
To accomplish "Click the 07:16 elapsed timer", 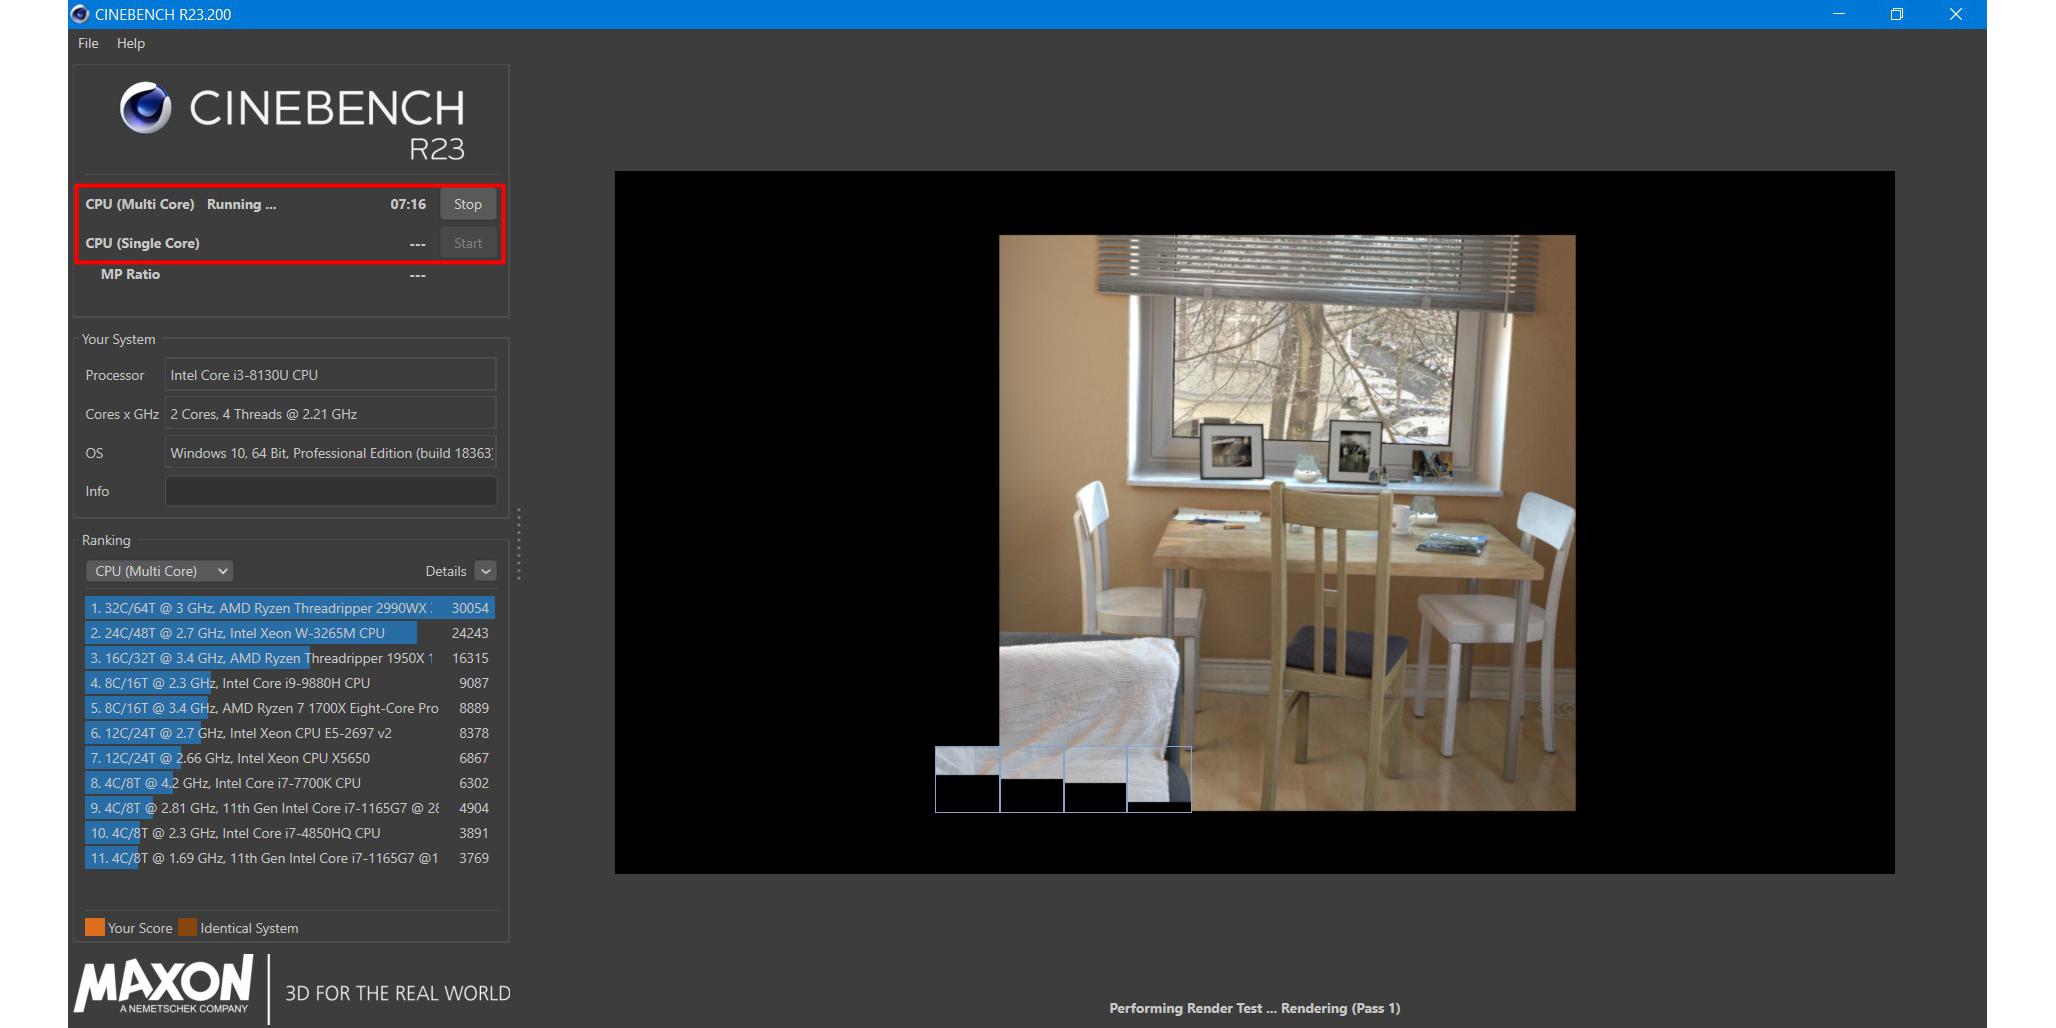I will 408,204.
